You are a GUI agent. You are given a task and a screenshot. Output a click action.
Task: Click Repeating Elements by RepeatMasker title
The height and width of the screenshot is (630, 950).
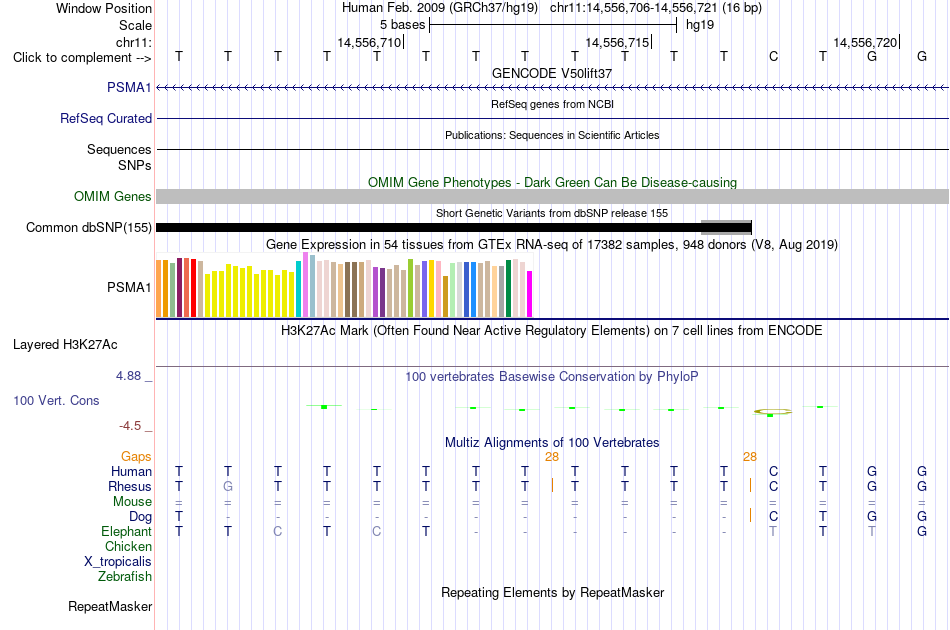pos(552,592)
